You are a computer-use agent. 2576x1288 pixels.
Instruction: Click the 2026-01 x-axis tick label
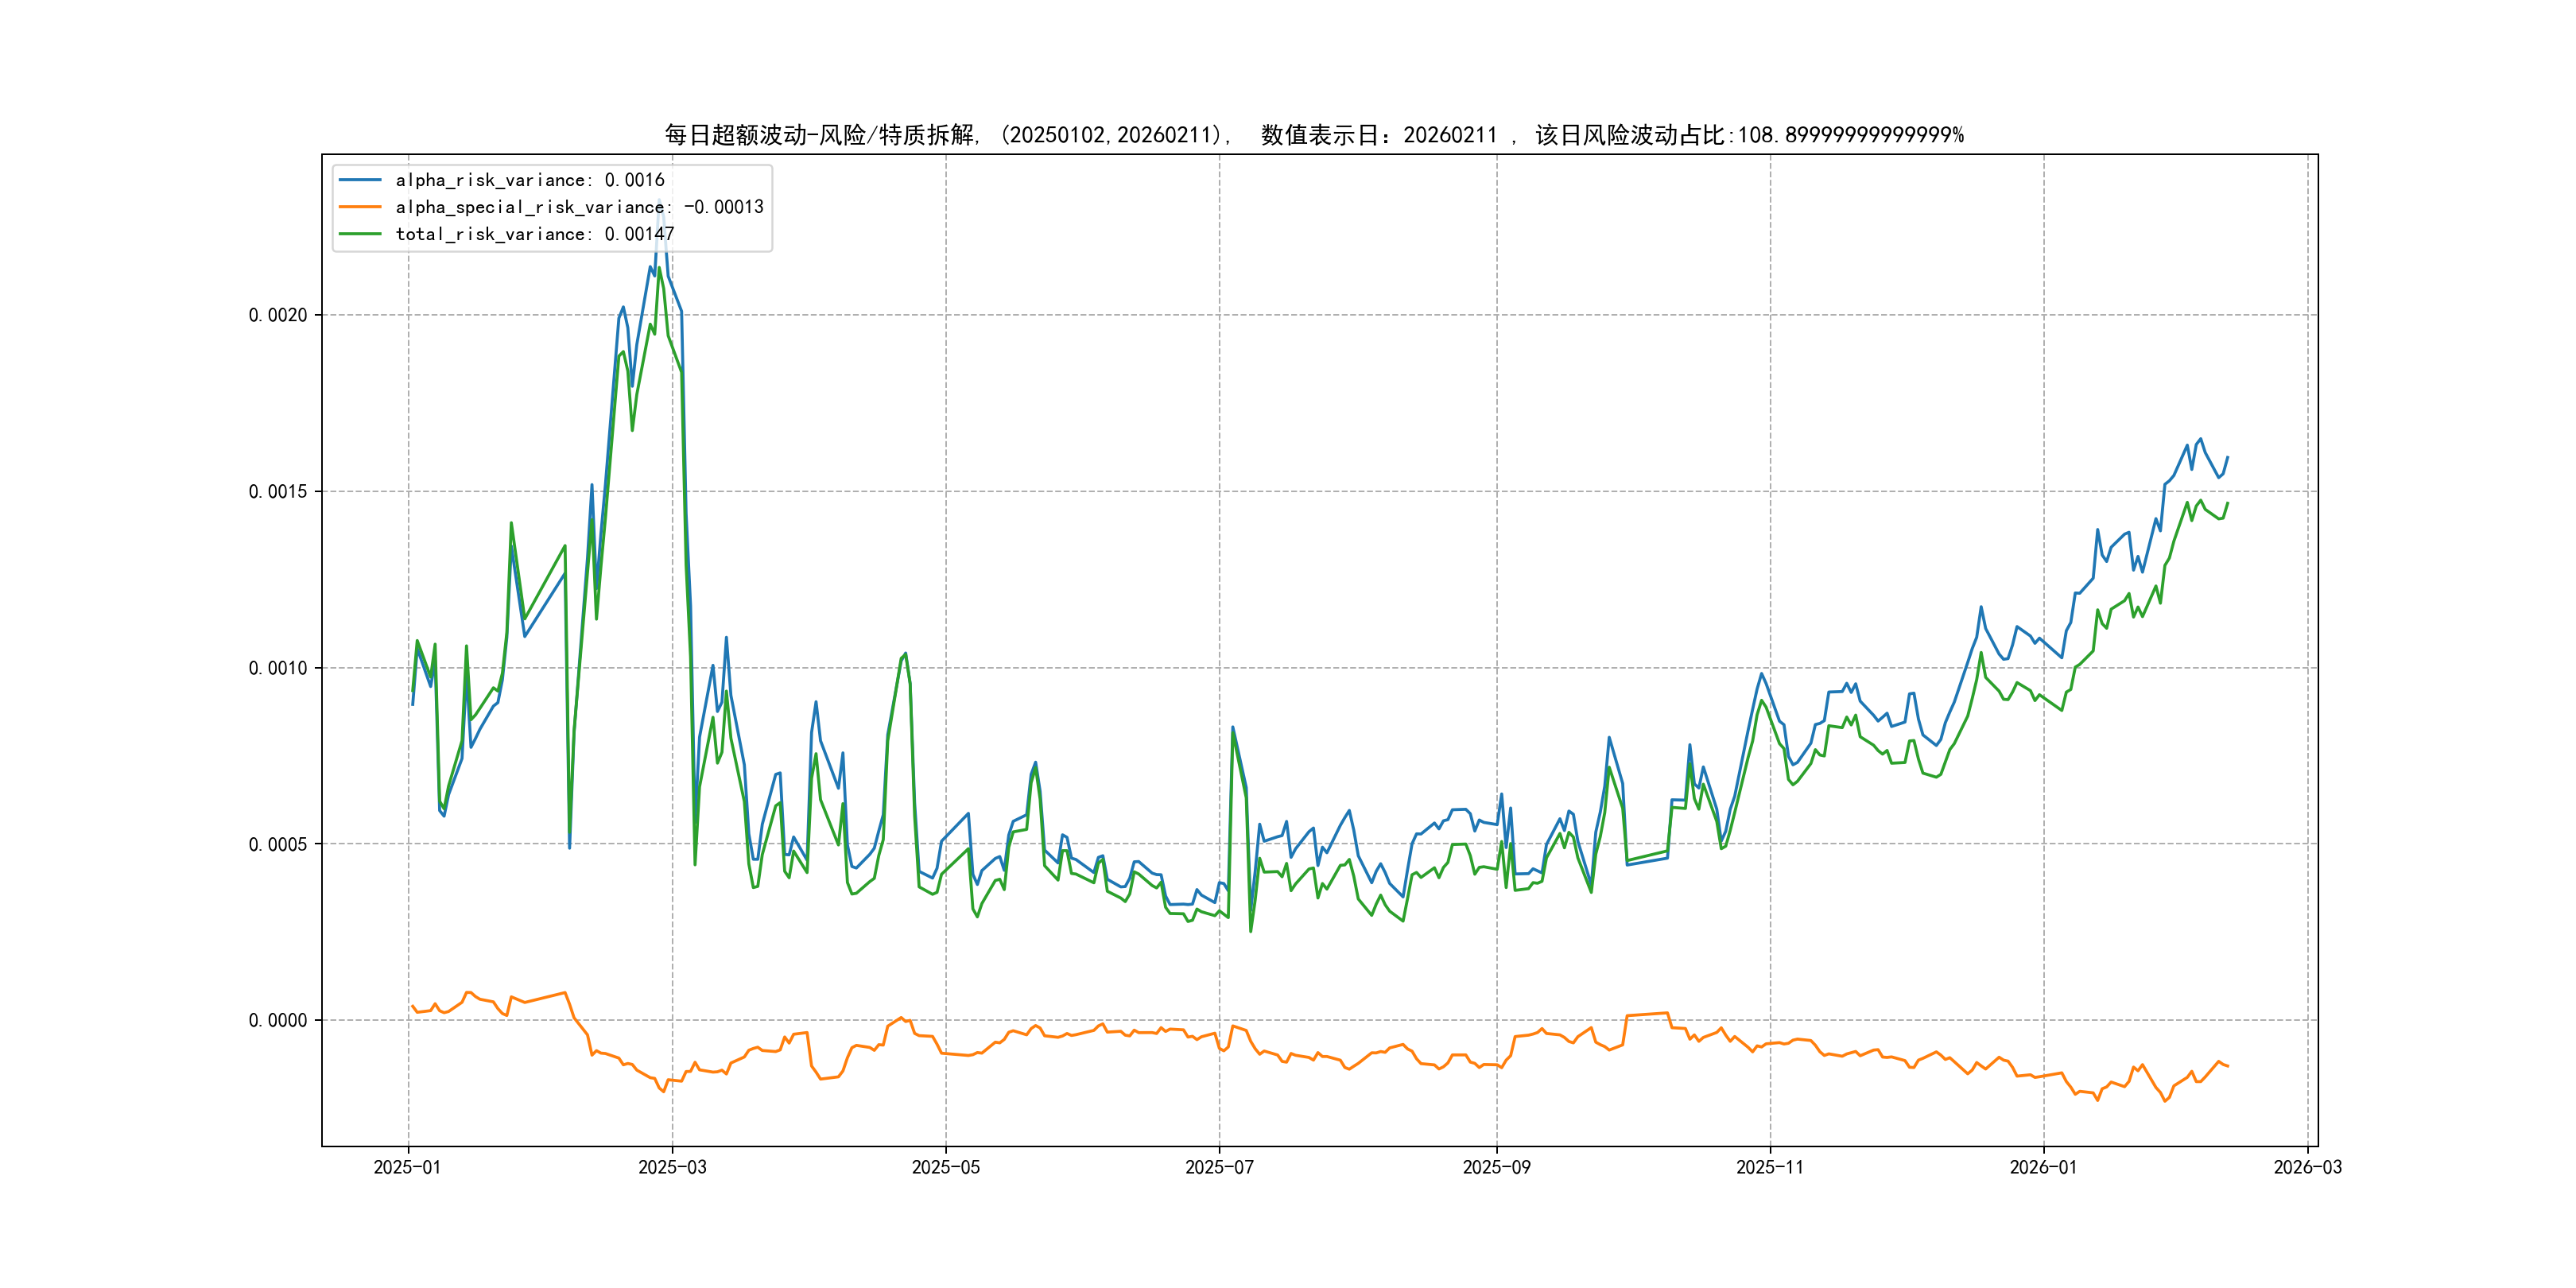[x=2043, y=1167]
